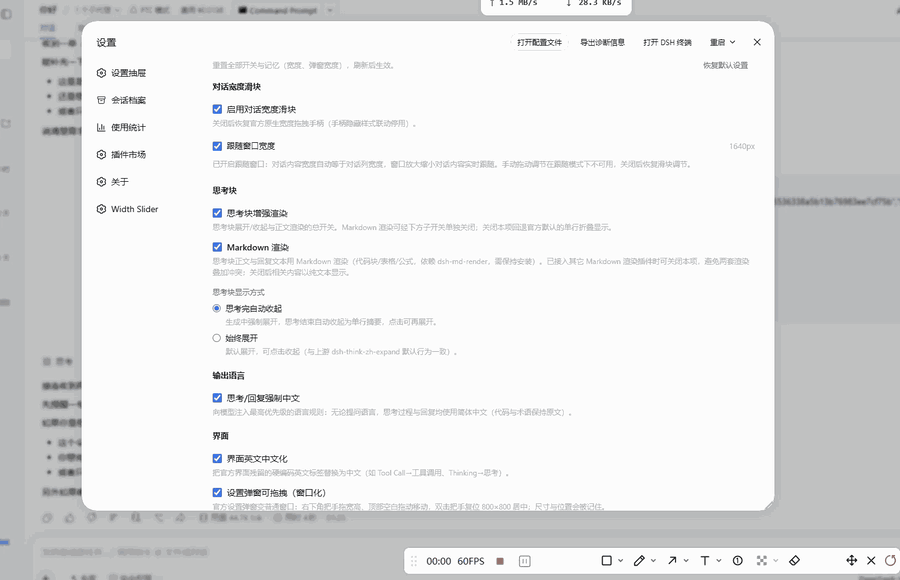Viewport: 900px width, 580px height.
Task: Open the 关于 section in settings sidebar
Action: pos(113,182)
